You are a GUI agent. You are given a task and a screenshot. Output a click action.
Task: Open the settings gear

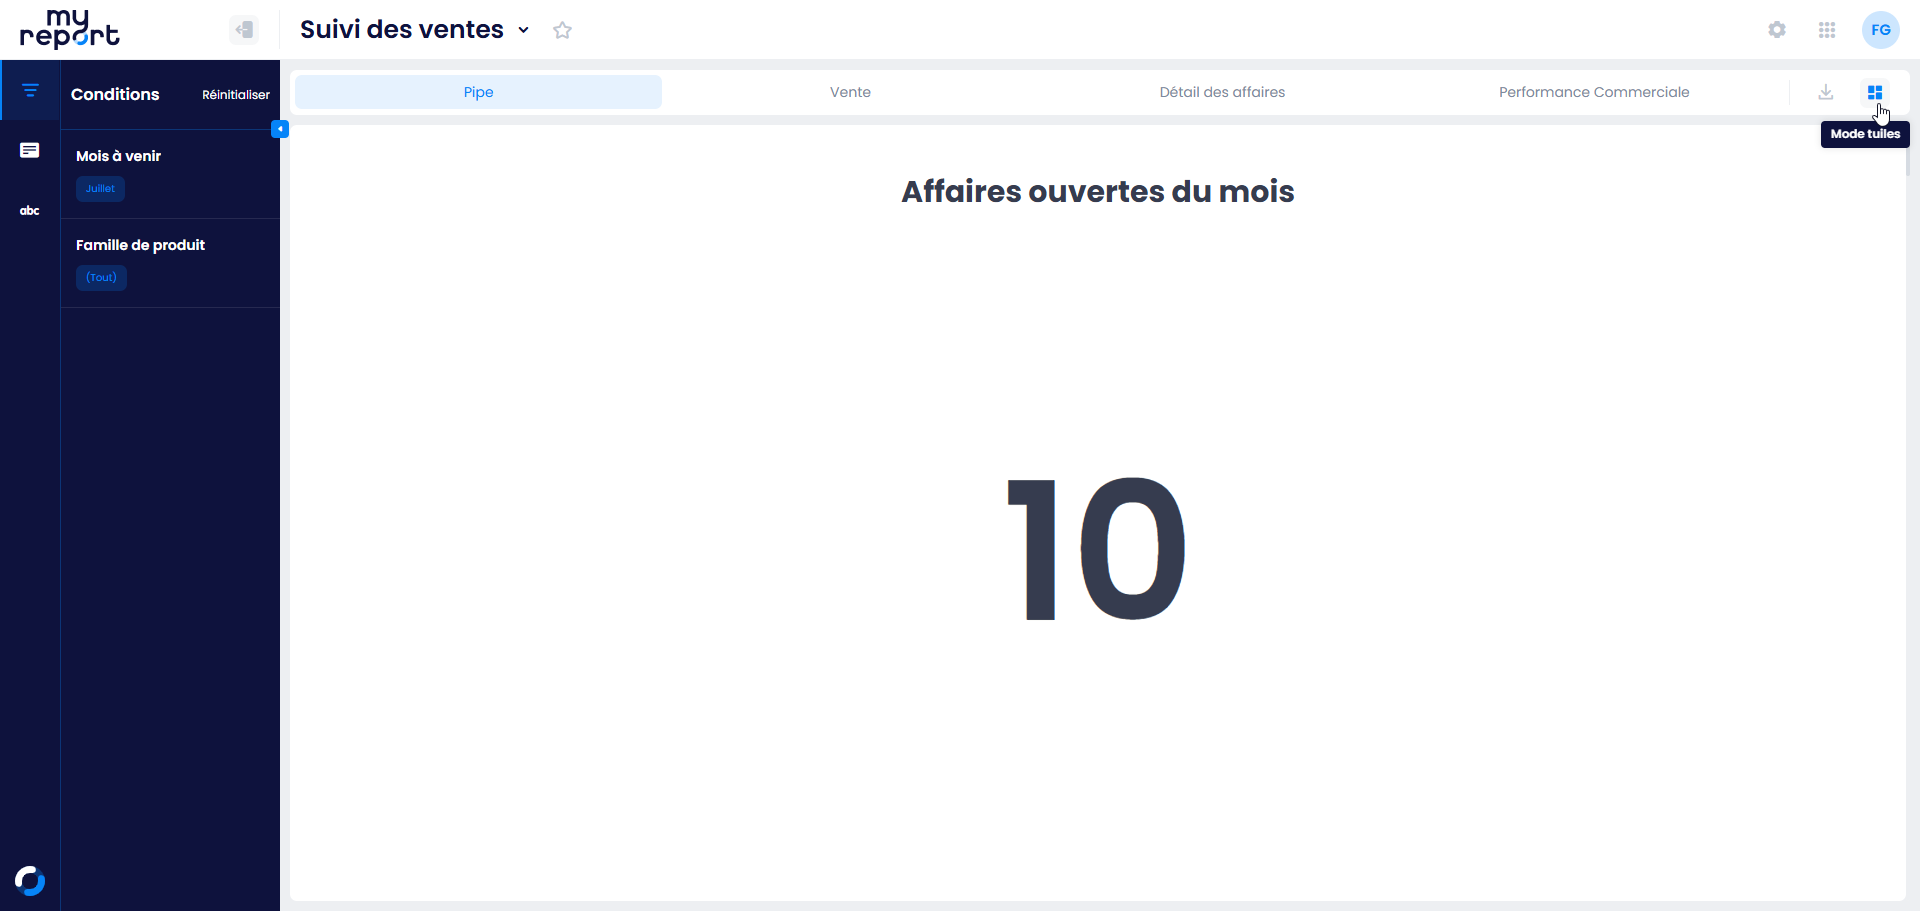pyautogui.click(x=1776, y=30)
